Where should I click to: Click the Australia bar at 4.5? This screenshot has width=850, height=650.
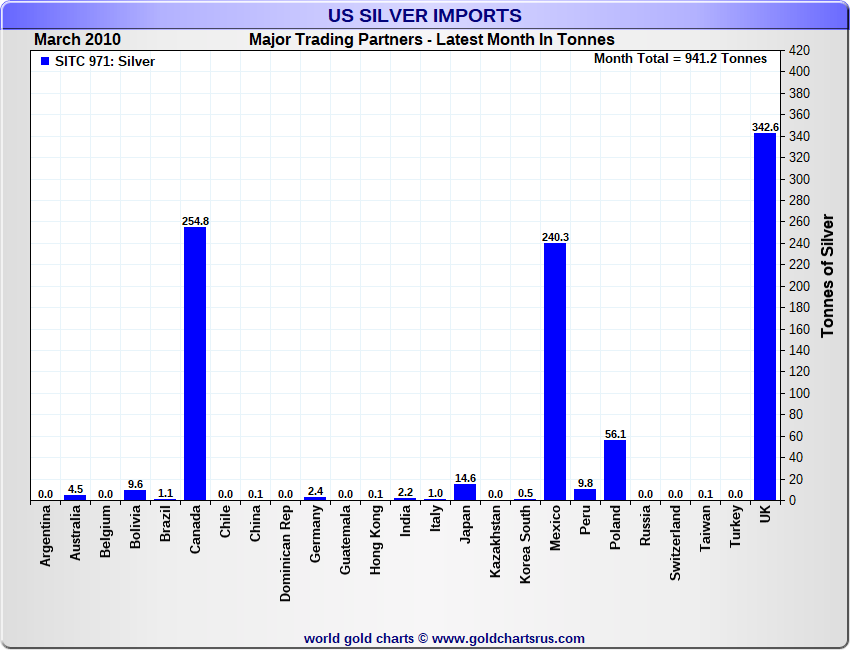point(75,497)
